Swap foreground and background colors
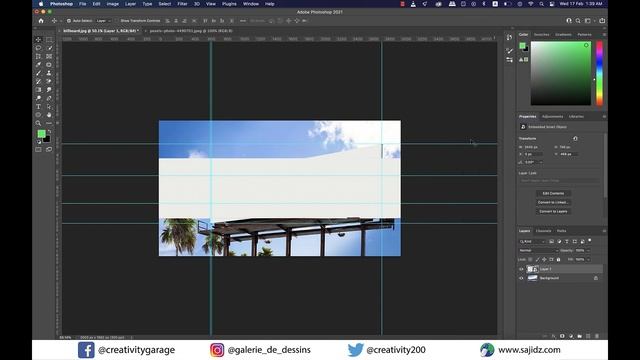This screenshot has height=360, width=640. pyautogui.click(x=49, y=131)
